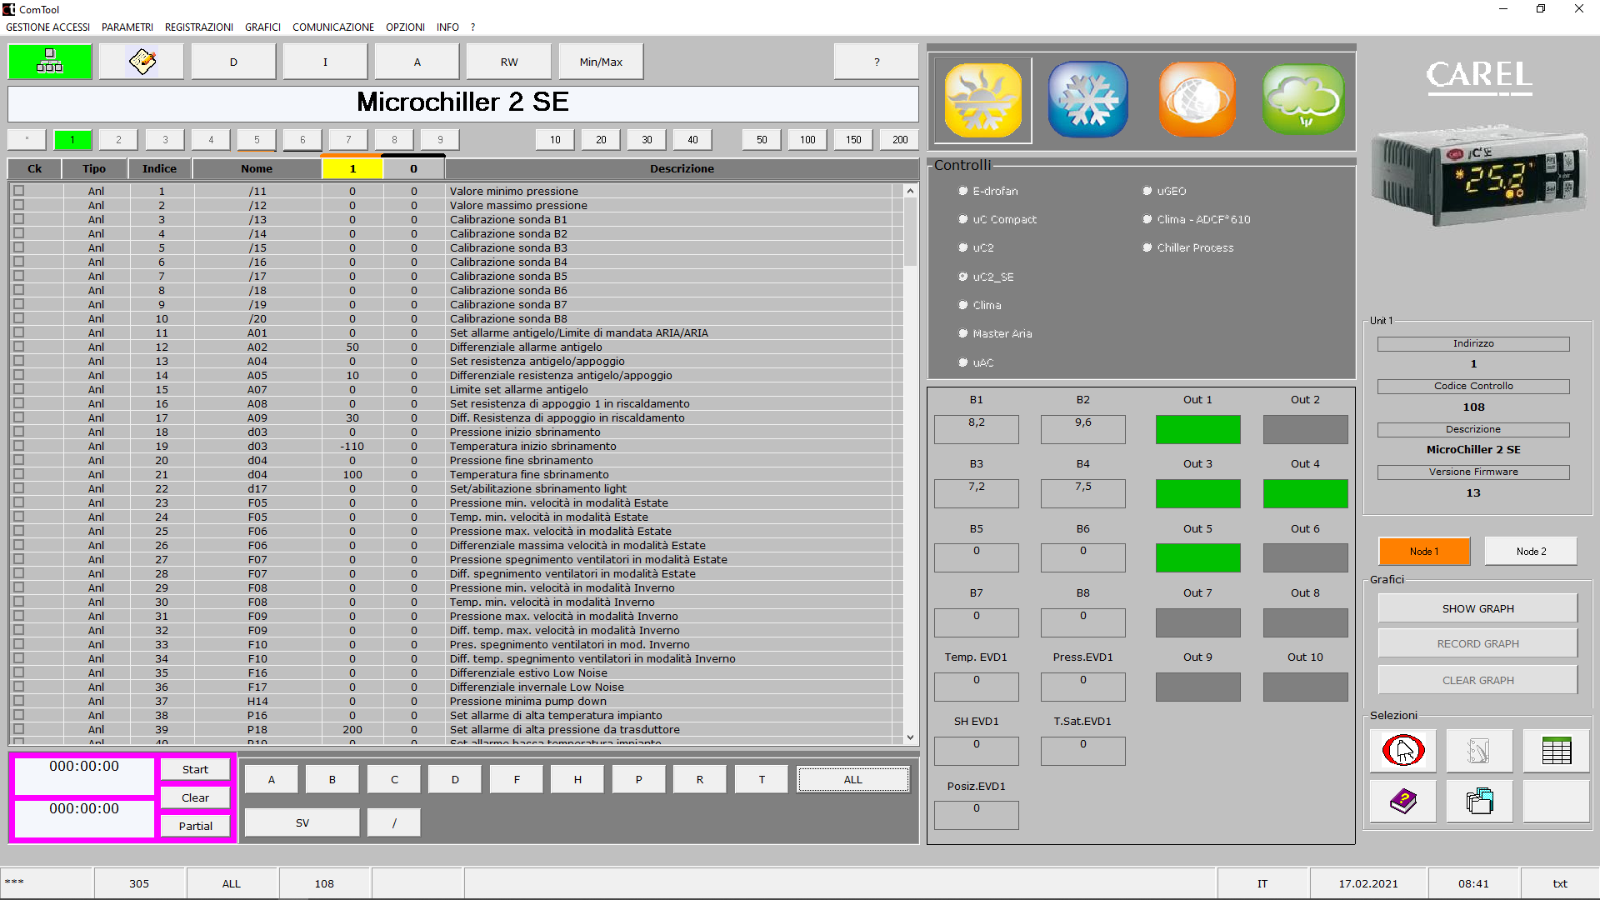Open the green table grid icon

1556,750
